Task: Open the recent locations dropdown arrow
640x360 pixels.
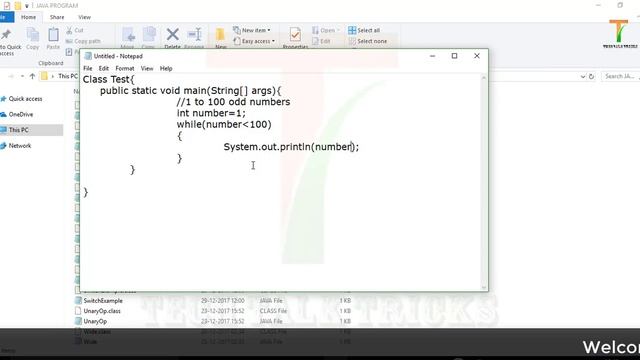Action: 22,76
